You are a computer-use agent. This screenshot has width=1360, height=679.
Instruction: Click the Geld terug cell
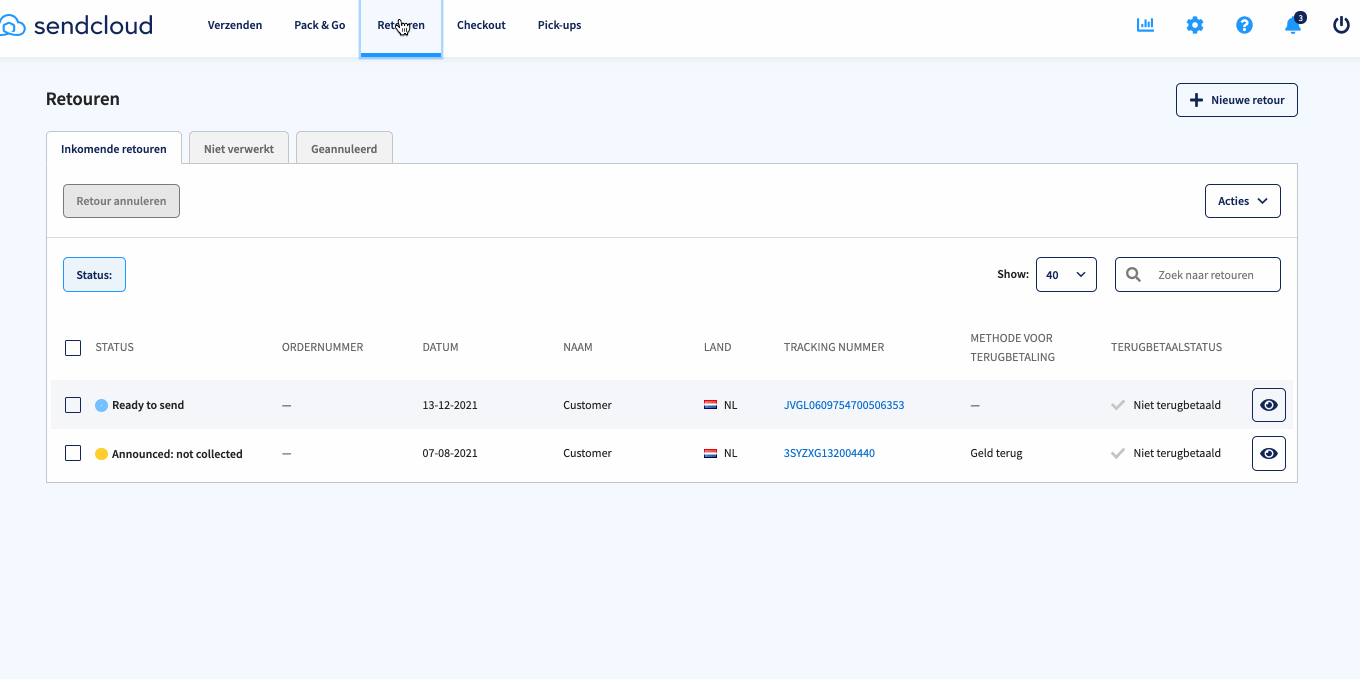(x=996, y=453)
